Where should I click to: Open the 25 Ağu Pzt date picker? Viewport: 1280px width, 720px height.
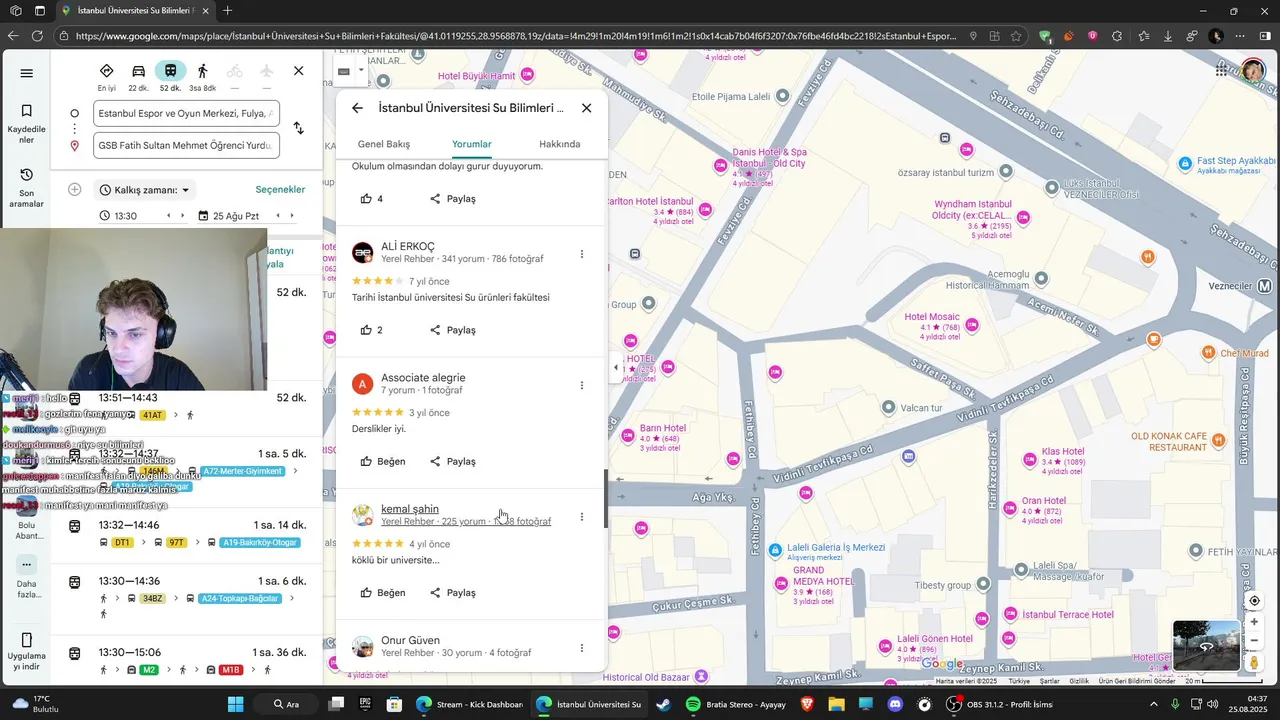coord(229,216)
